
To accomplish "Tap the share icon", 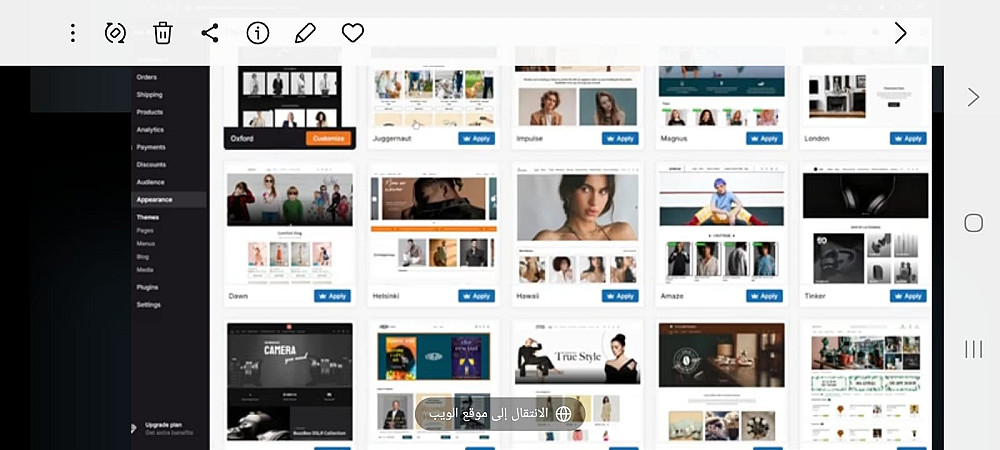I will (x=210, y=33).
